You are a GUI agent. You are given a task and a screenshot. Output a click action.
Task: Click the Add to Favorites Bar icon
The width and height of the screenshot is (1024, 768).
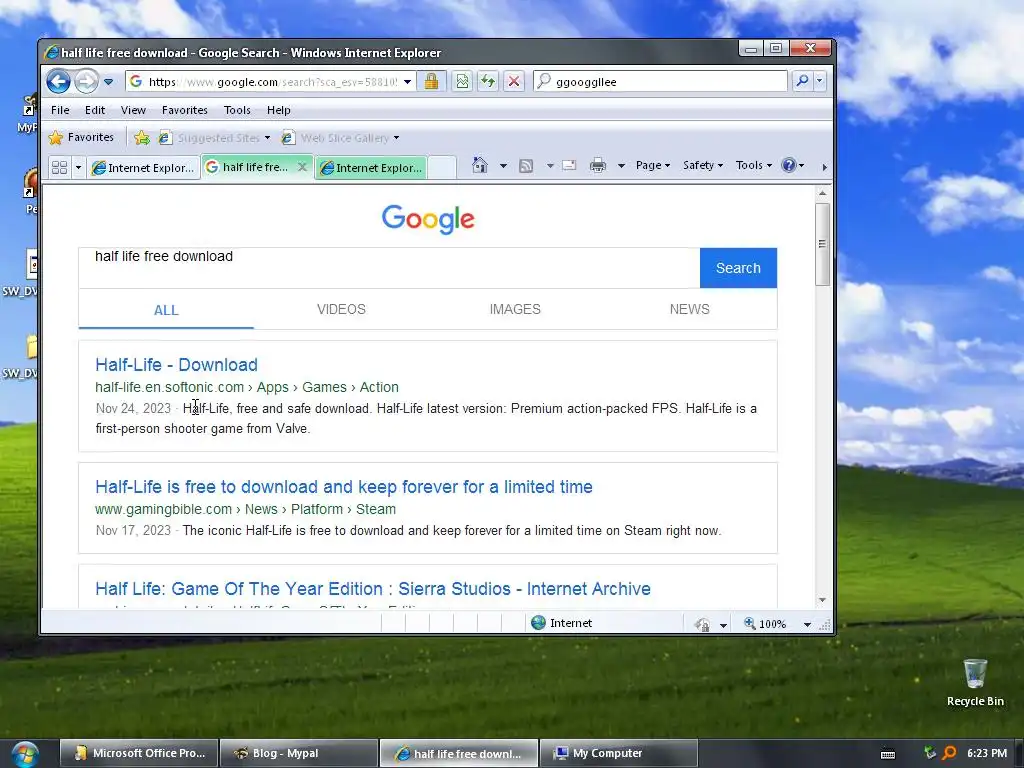141,137
